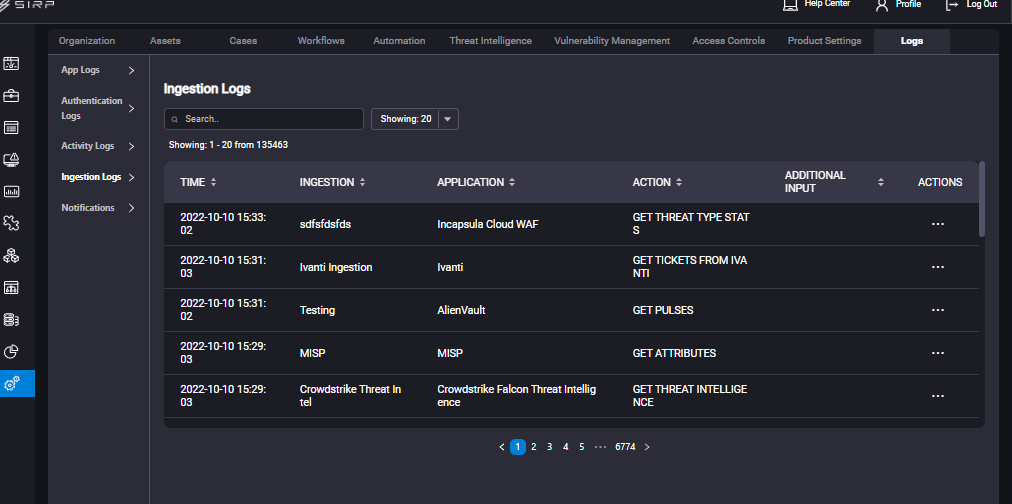Go to page 3
This screenshot has height=504, width=1012.
[549, 447]
